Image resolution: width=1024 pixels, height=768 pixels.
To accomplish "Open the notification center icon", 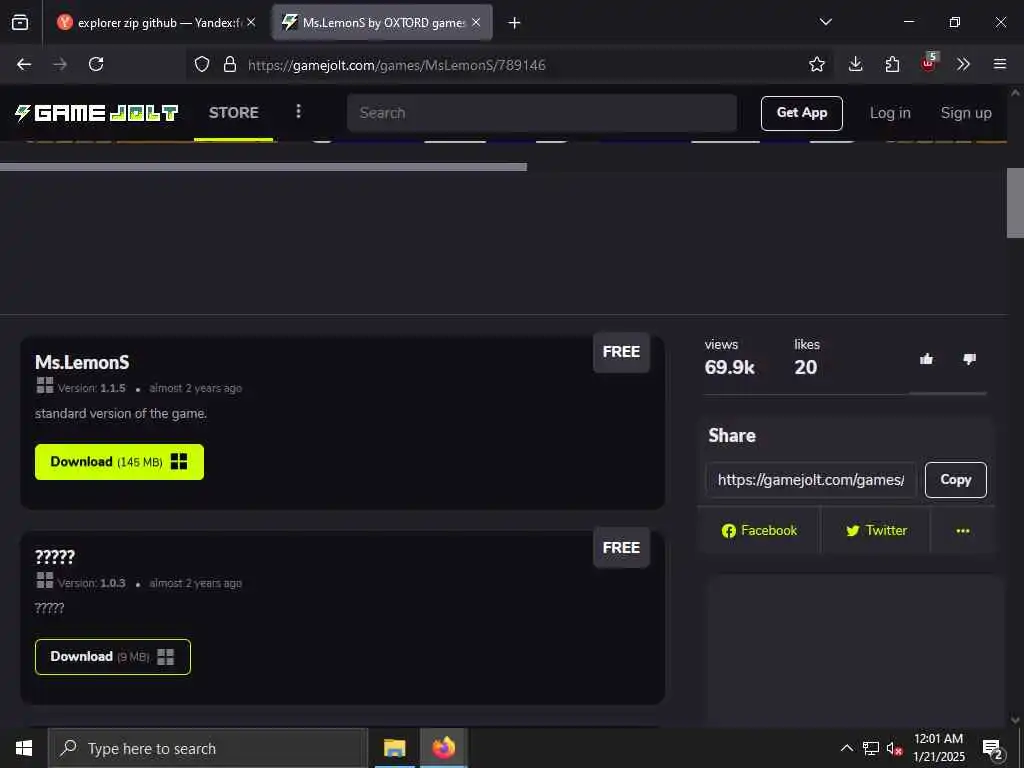I will [x=992, y=748].
